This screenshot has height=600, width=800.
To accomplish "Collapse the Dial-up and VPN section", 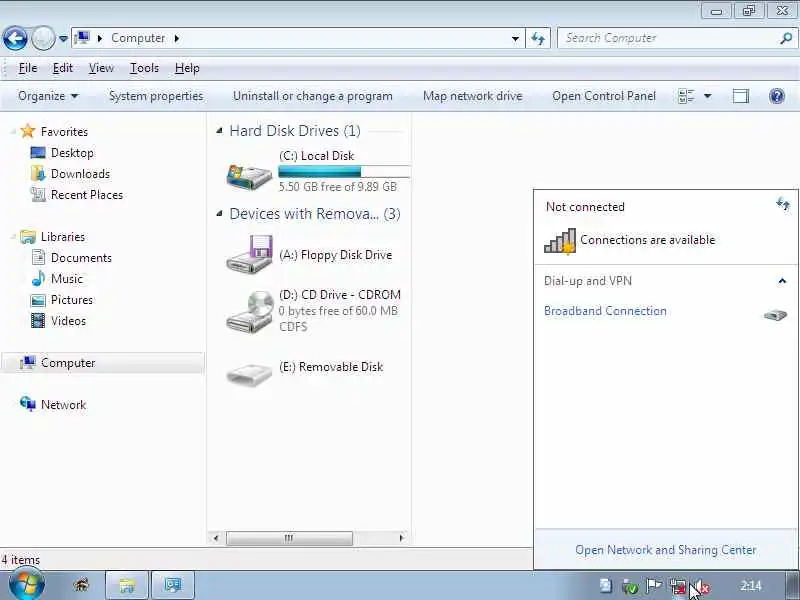I will (782, 281).
